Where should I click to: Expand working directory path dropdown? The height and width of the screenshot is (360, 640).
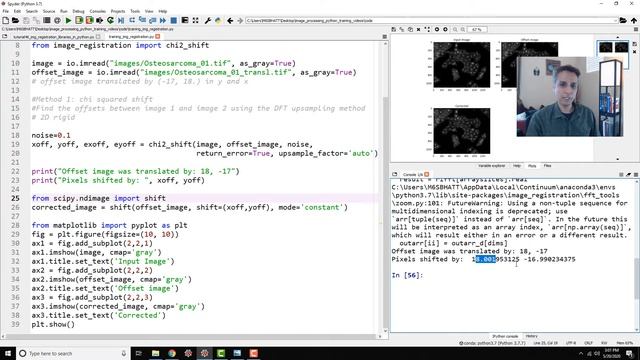point(615,20)
